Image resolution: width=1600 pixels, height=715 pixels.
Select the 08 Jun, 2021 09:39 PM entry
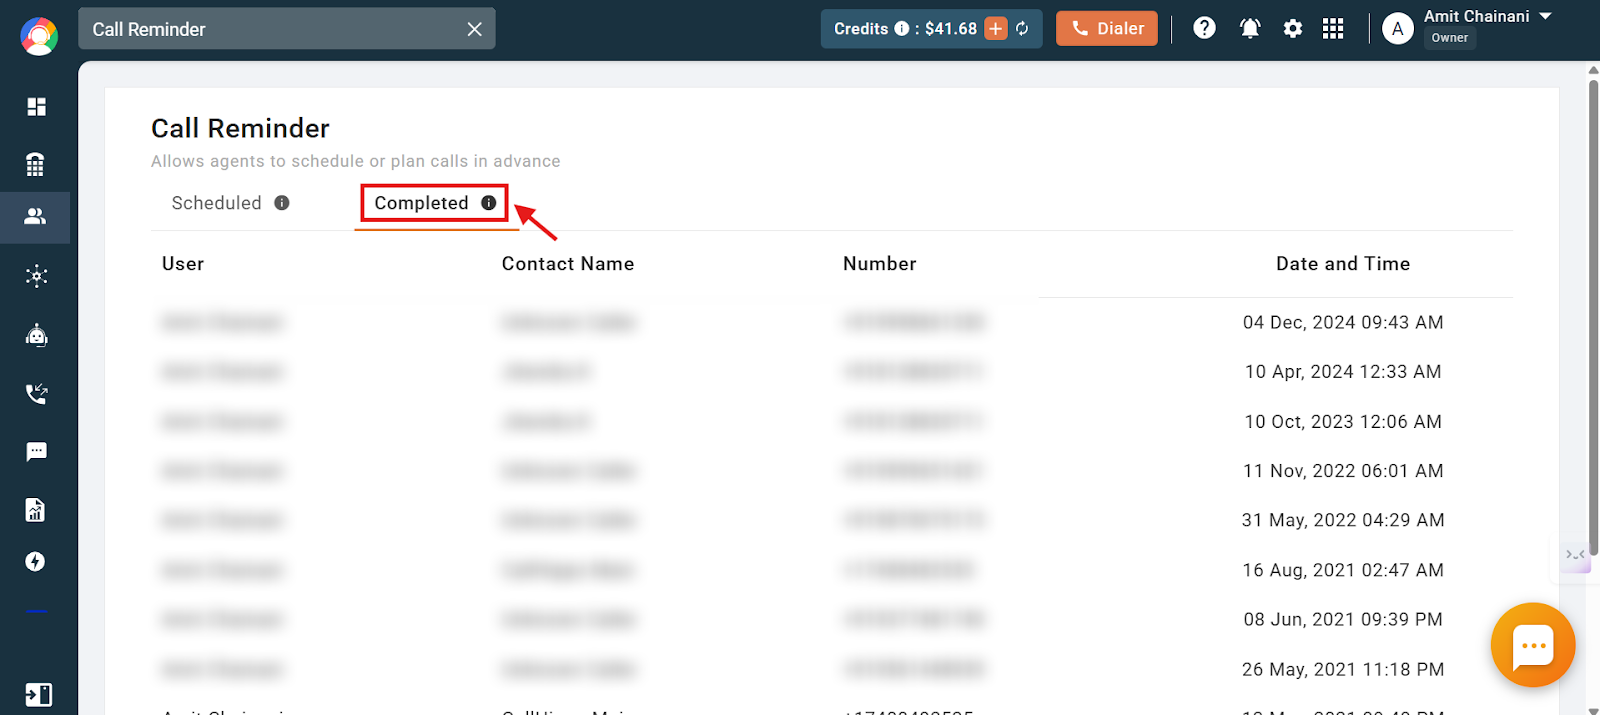[x=1343, y=619]
